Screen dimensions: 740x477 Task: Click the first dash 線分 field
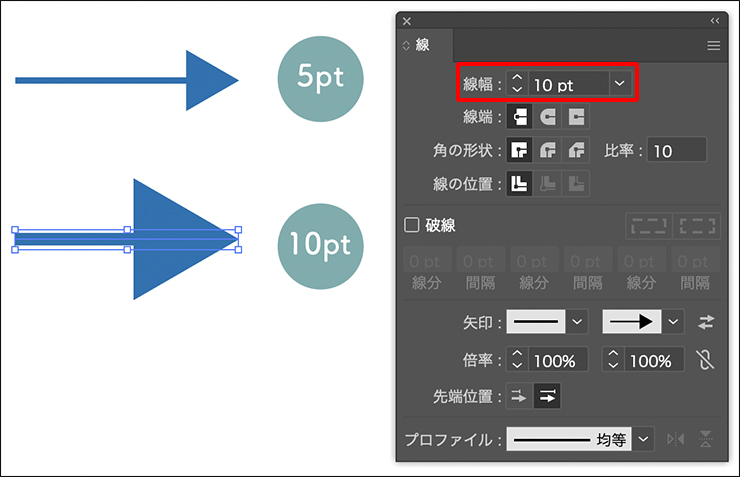coord(427,260)
